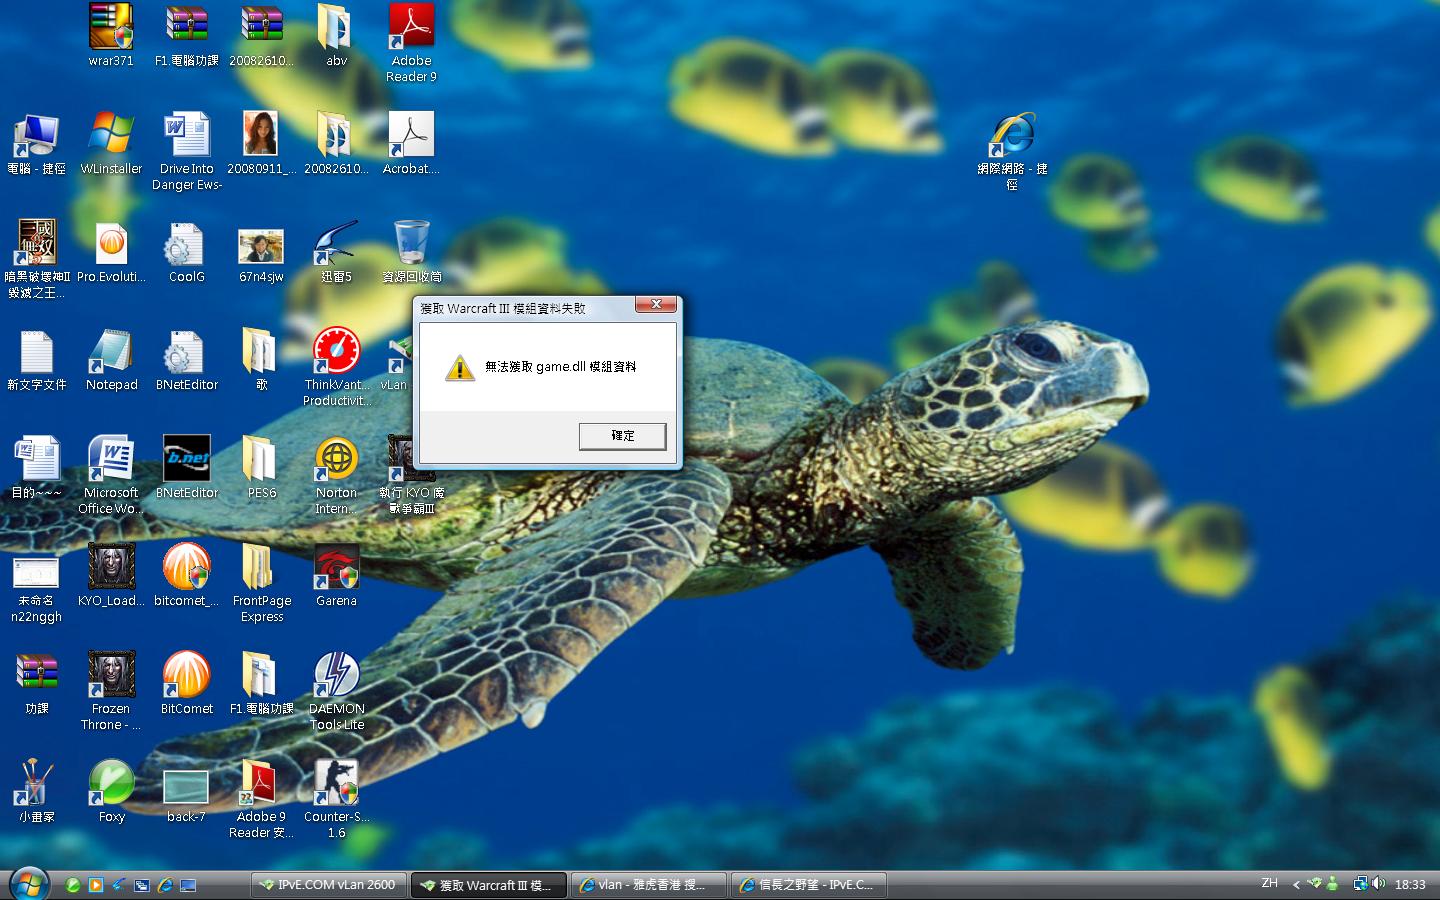Screen dimensions: 1440x900
Task: Open the Recycle Bin (資源回收筒)
Action: [x=411, y=245]
